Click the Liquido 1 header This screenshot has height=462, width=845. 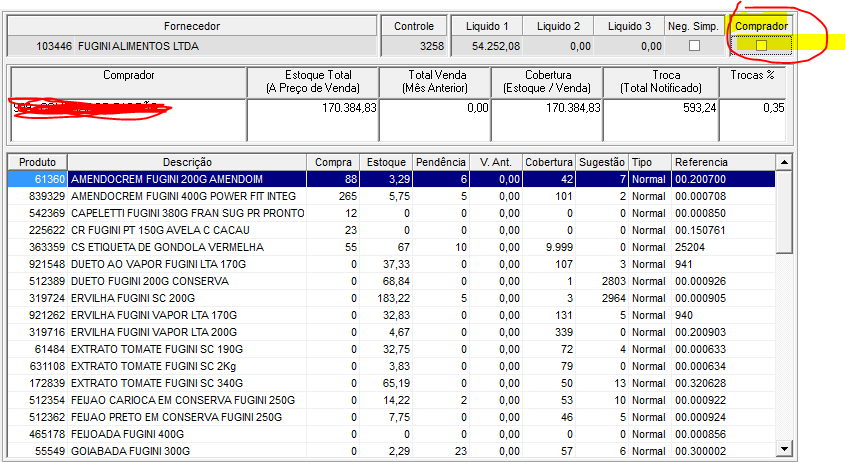tap(487, 26)
